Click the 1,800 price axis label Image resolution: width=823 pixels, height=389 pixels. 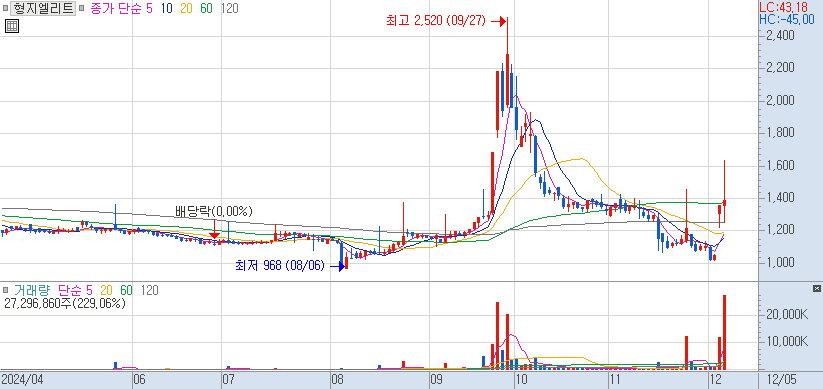779,133
